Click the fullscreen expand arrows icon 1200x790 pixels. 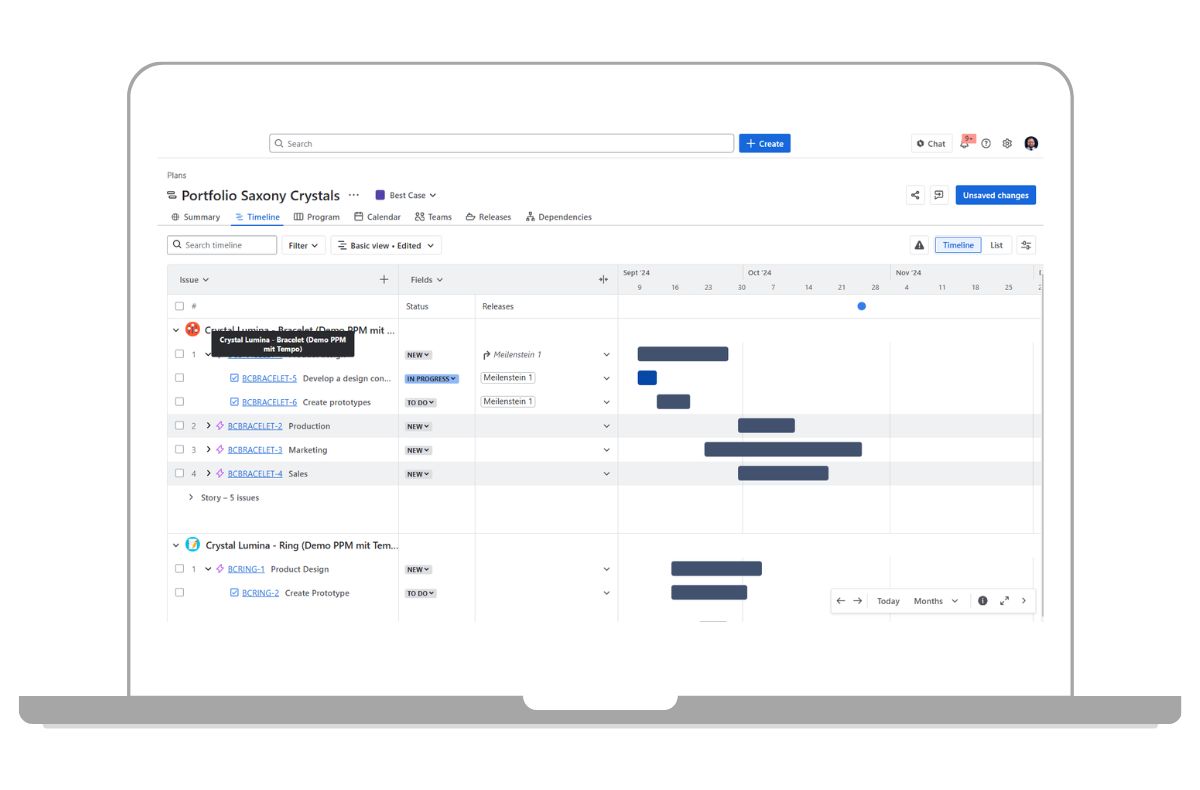pyautogui.click(x=1004, y=601)
